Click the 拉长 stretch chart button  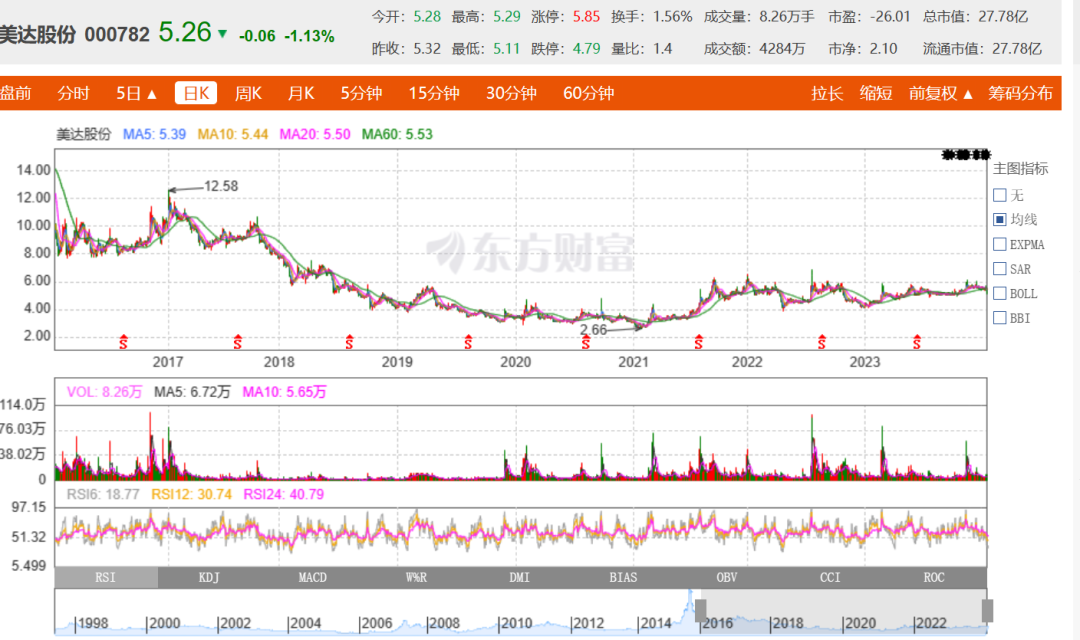(x=827, y=93)
